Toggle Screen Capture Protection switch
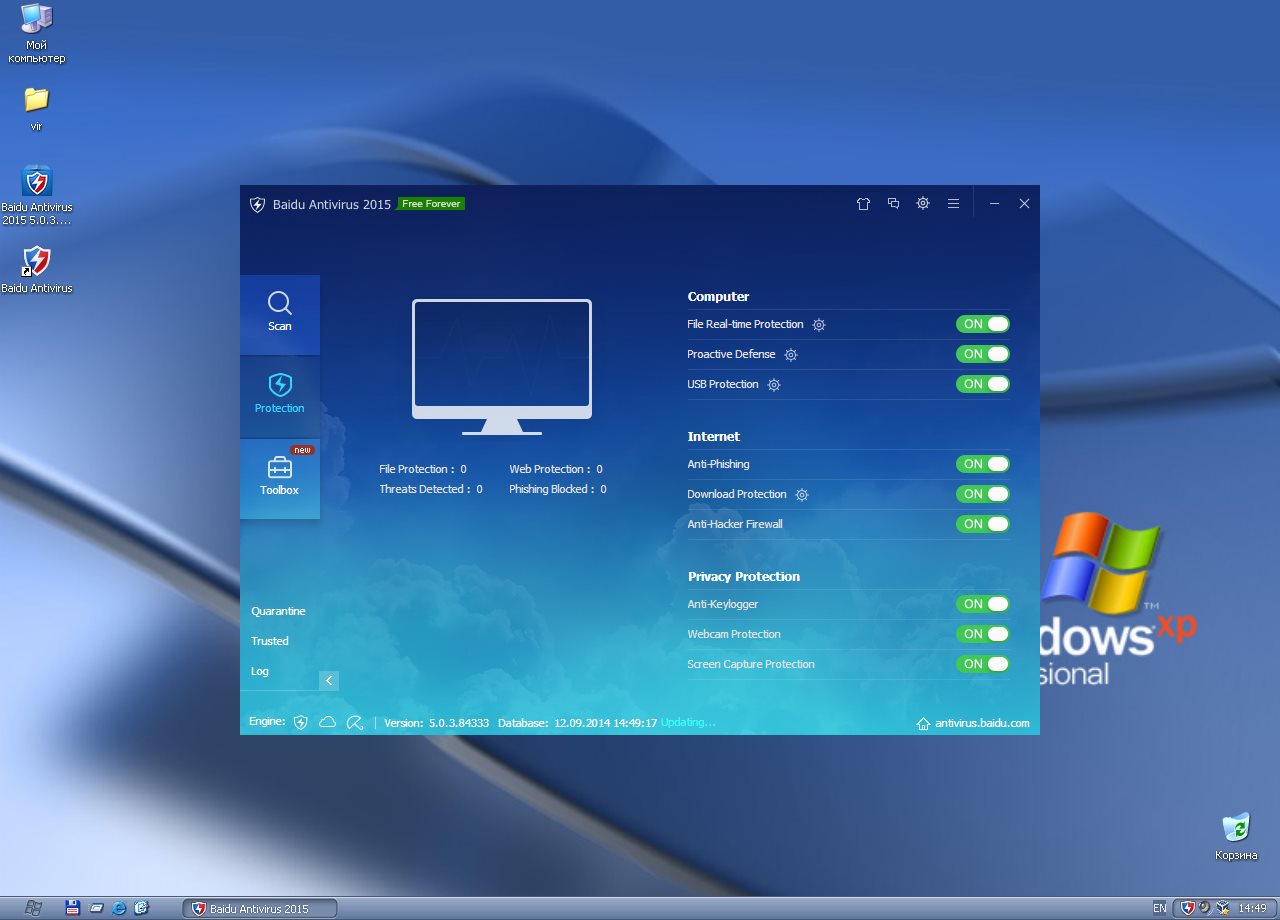Image resolution: width=1280 pixels, height=920 pixels. click(x=983, y=664)
